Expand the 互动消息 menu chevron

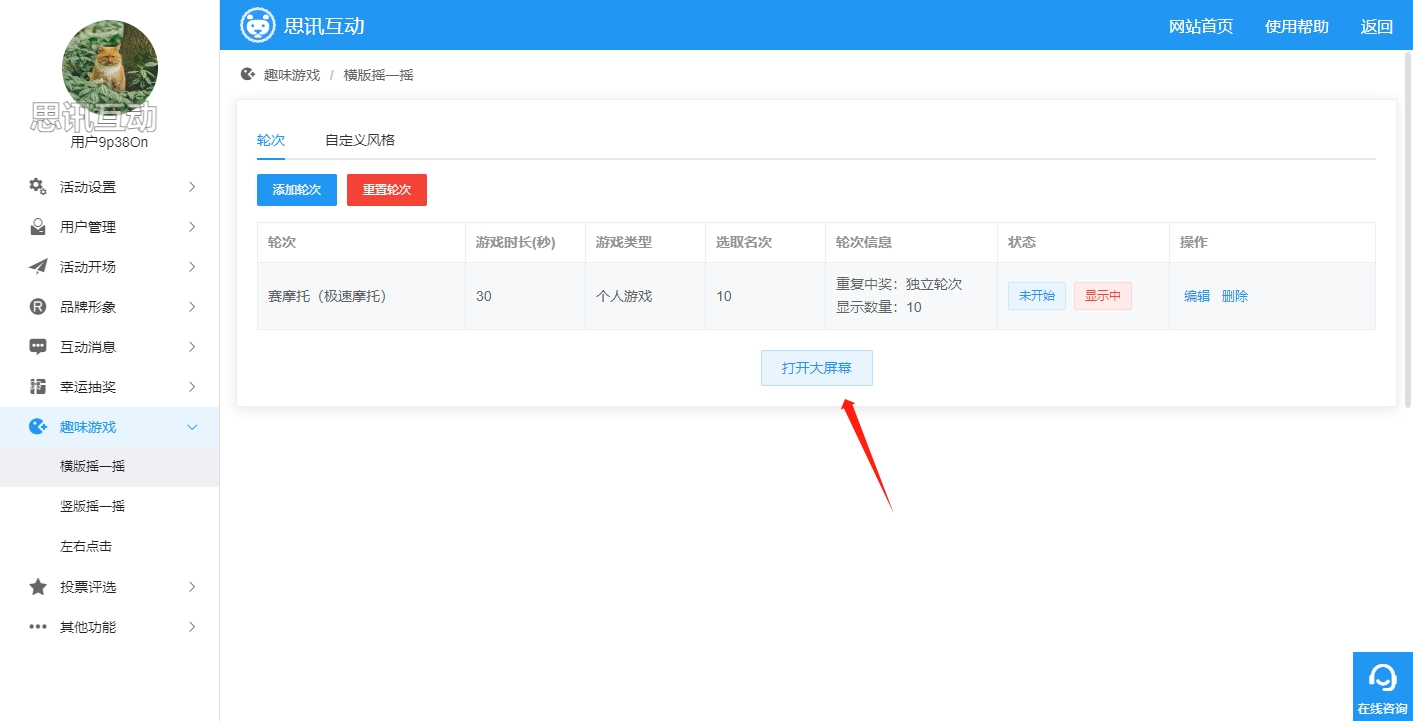point(192,347)
